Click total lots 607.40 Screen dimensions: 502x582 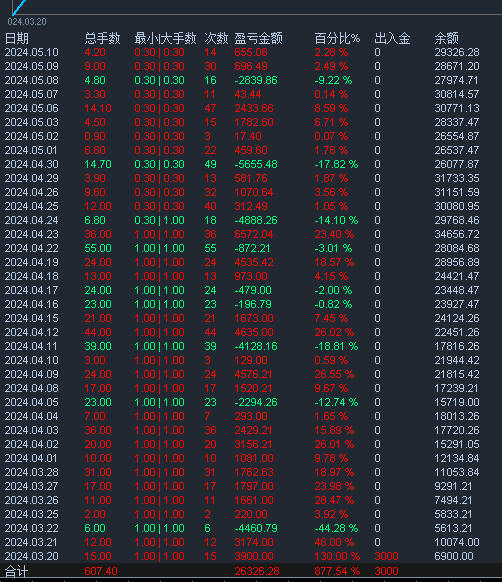[101, 571]
